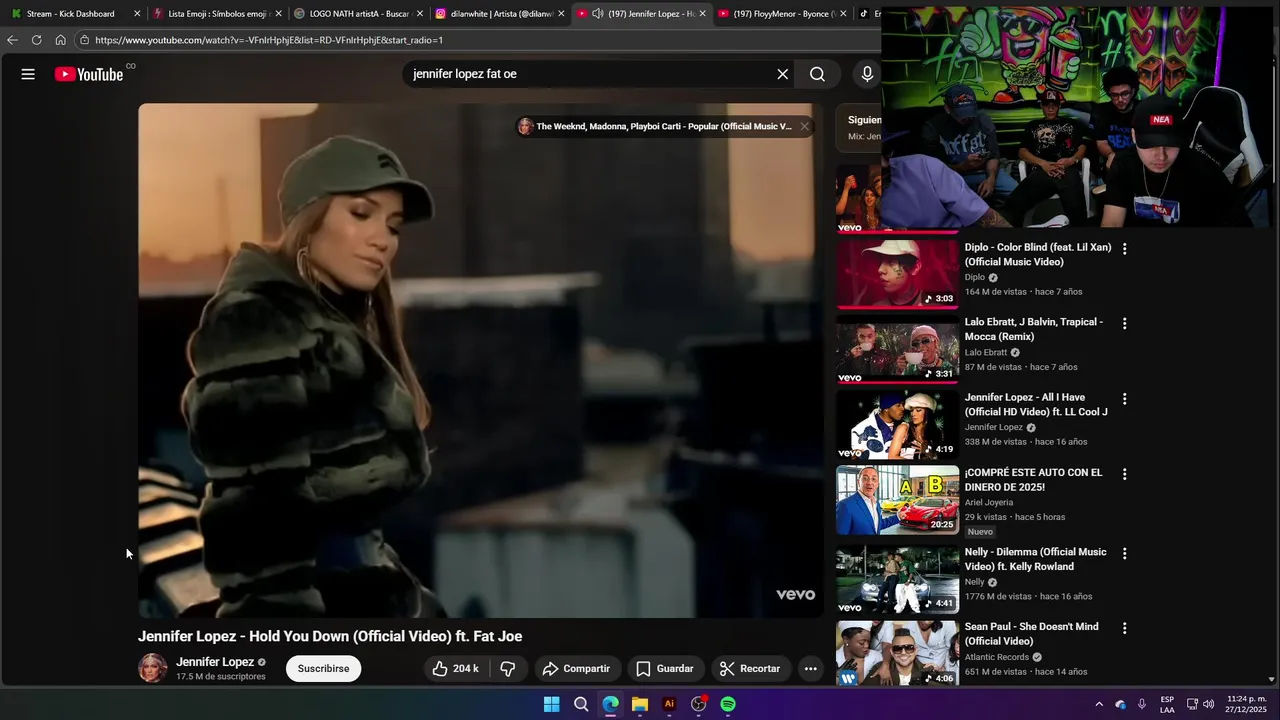The width and height of the screenshot is (1280, 720).
Task: Go back with browser back arrow
Action: pos(12,40)
